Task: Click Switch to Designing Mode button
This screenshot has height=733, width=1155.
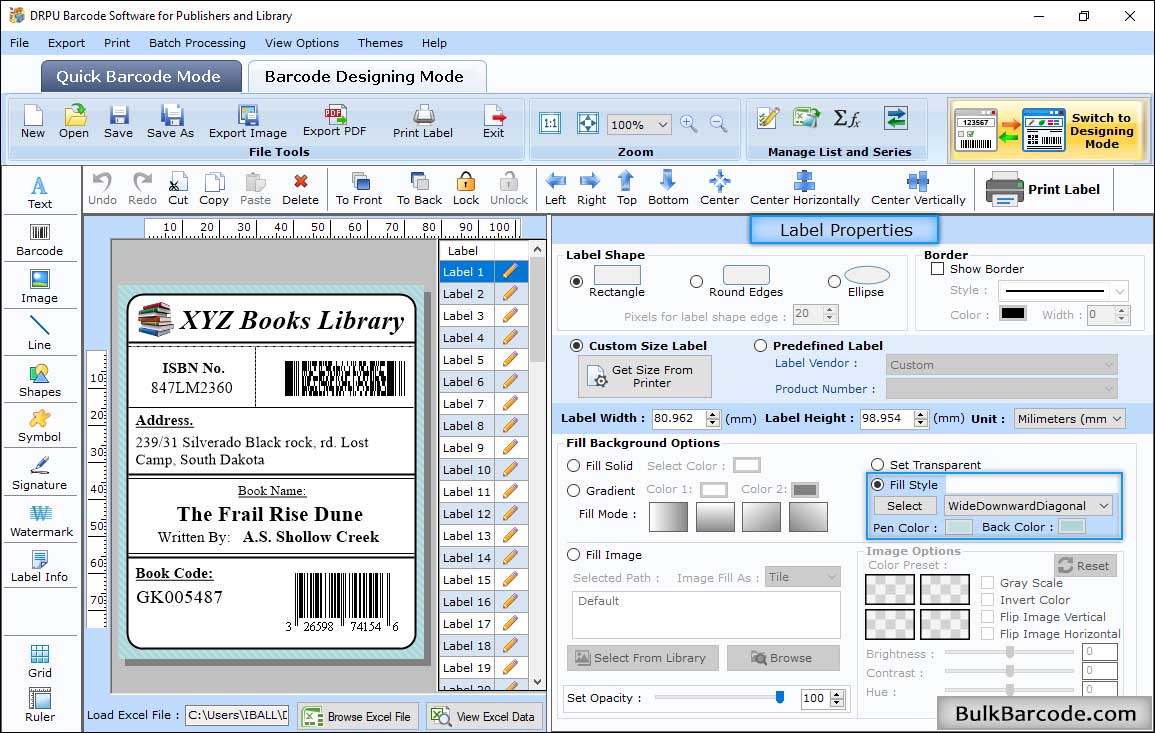Action: pos(1049,131)
